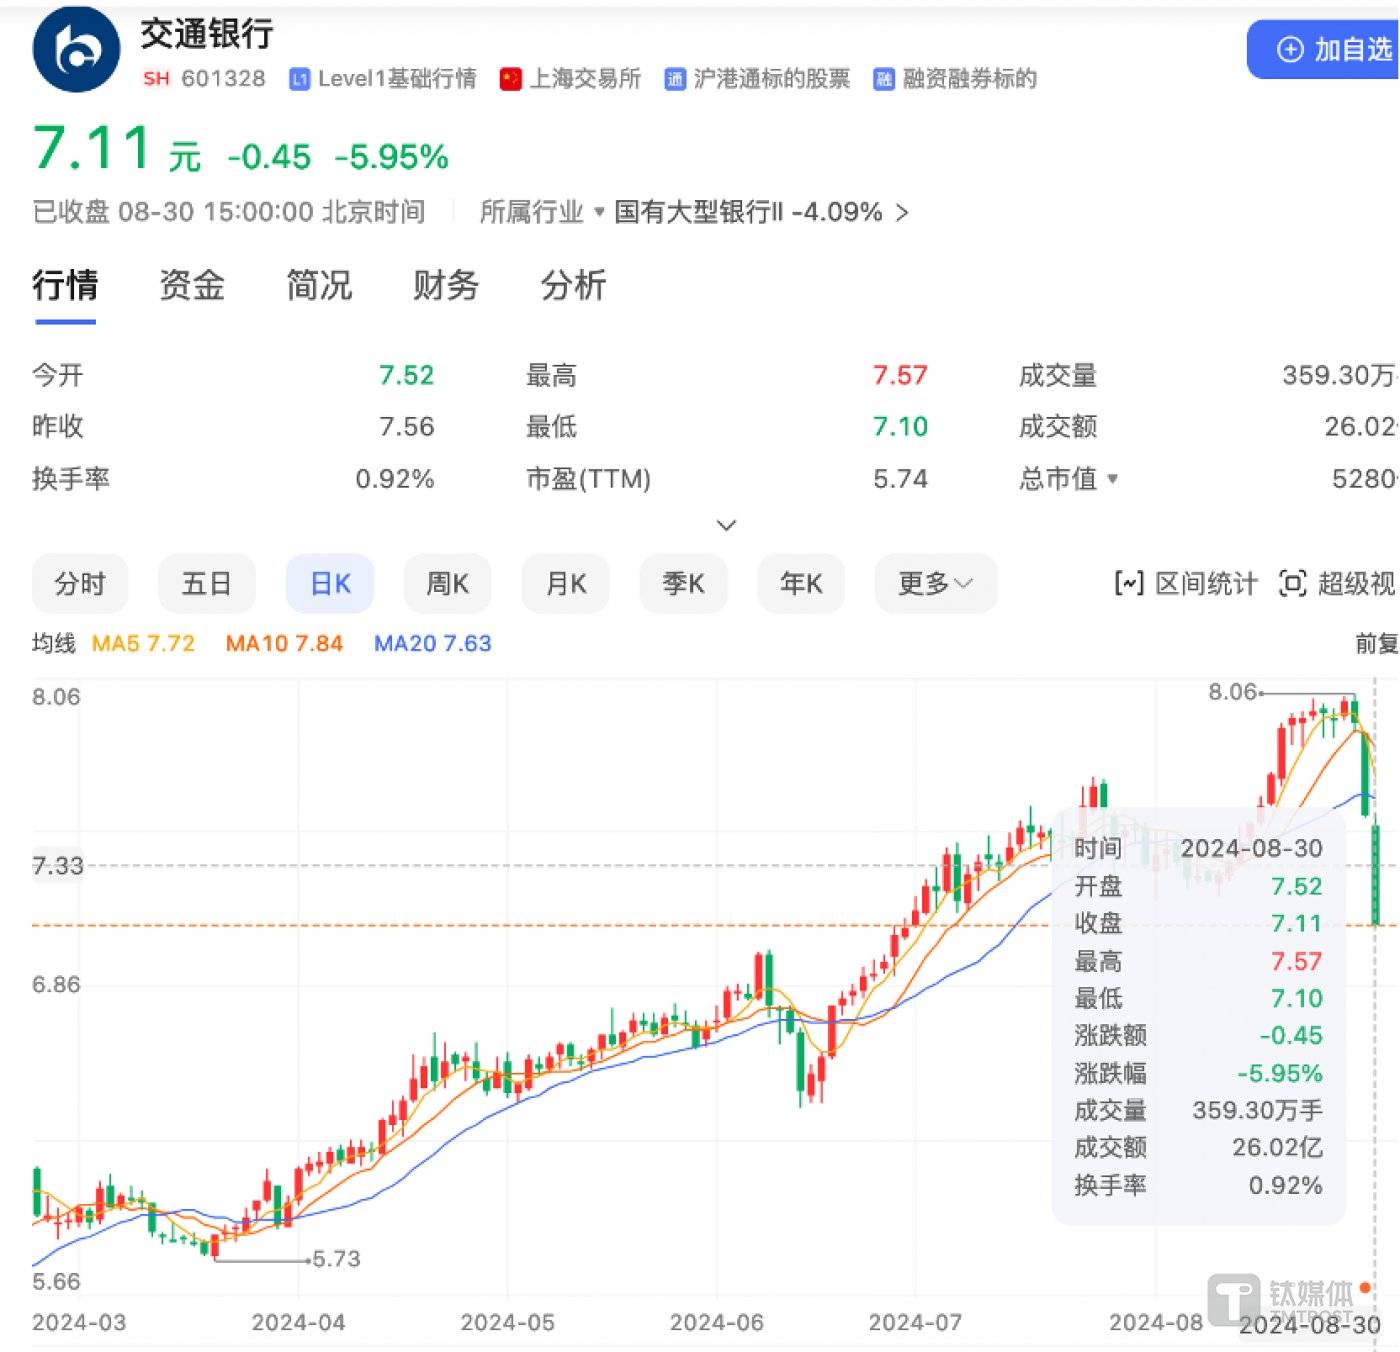Open the 总市值 dropdown selector

1070,480
